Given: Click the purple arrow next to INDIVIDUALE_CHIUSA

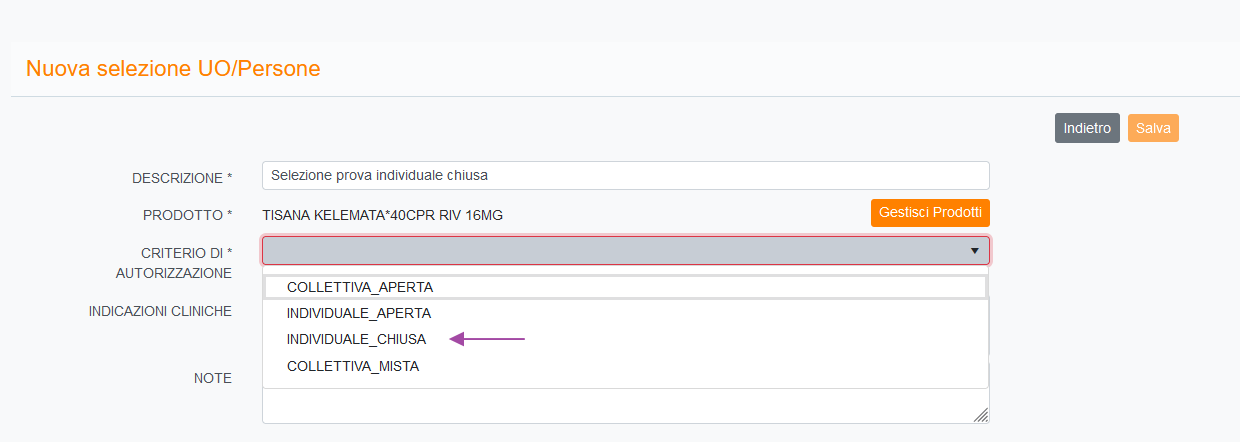Looking at the screenshot, I should pos(487,340).
